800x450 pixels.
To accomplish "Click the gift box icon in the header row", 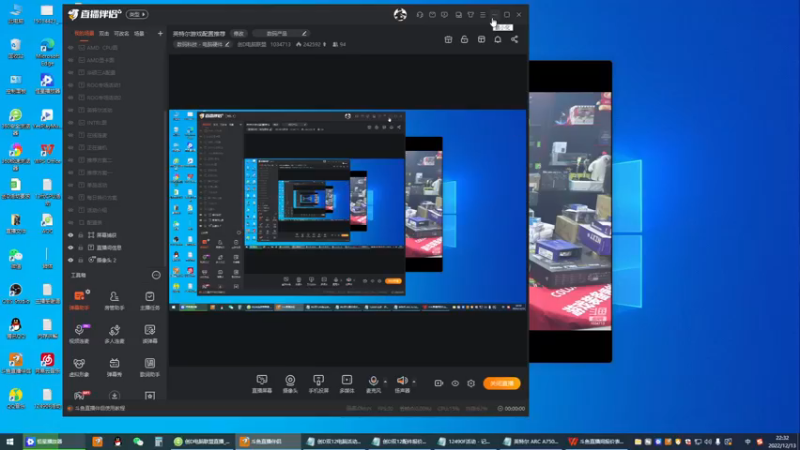I will point(448,39).
